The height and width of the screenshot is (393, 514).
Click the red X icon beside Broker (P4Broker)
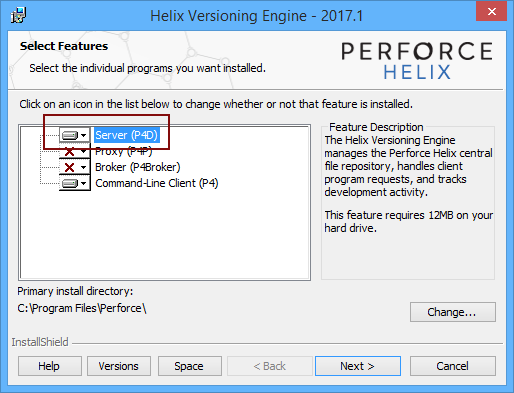tap(70, 167)
